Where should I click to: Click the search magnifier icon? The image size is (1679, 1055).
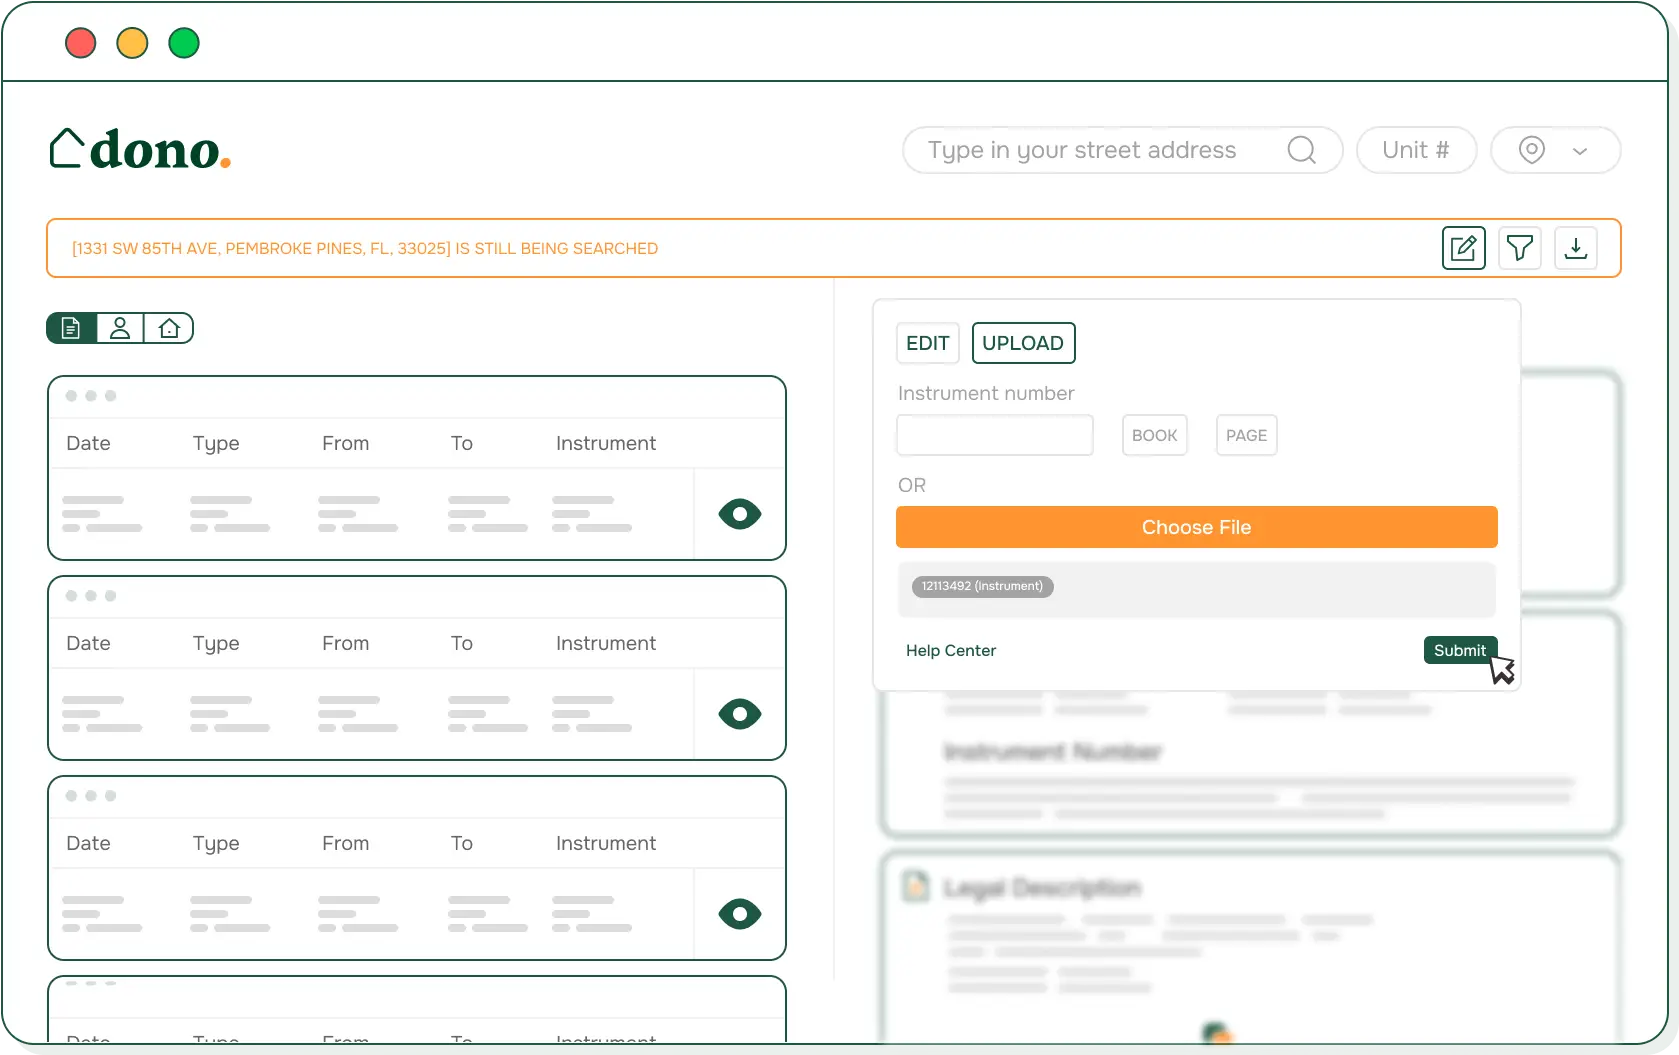tap(1300, 149)
